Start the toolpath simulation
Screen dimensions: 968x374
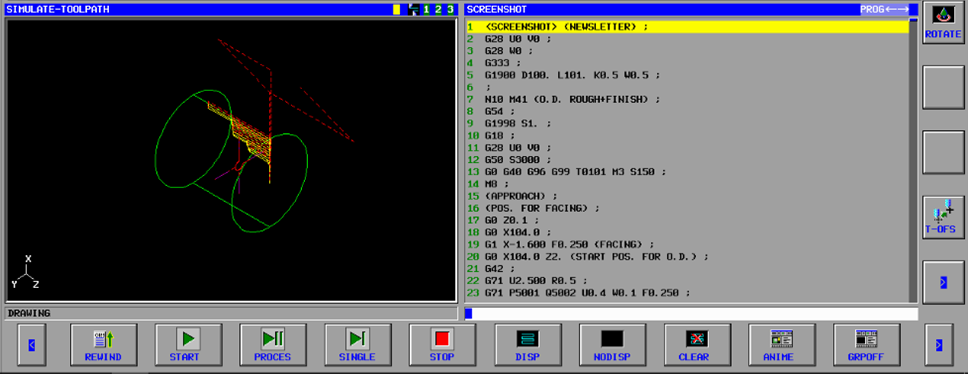[188, 345]
